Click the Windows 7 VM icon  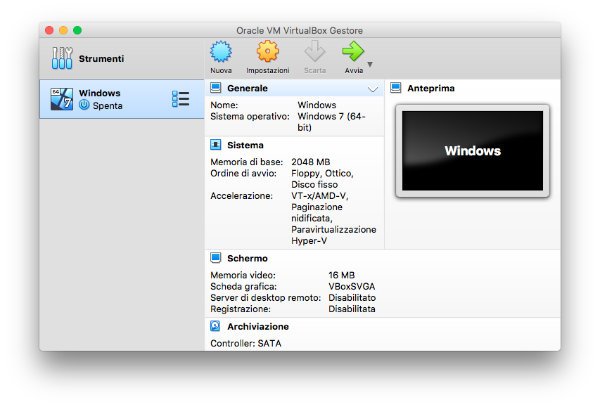(62, 99)
